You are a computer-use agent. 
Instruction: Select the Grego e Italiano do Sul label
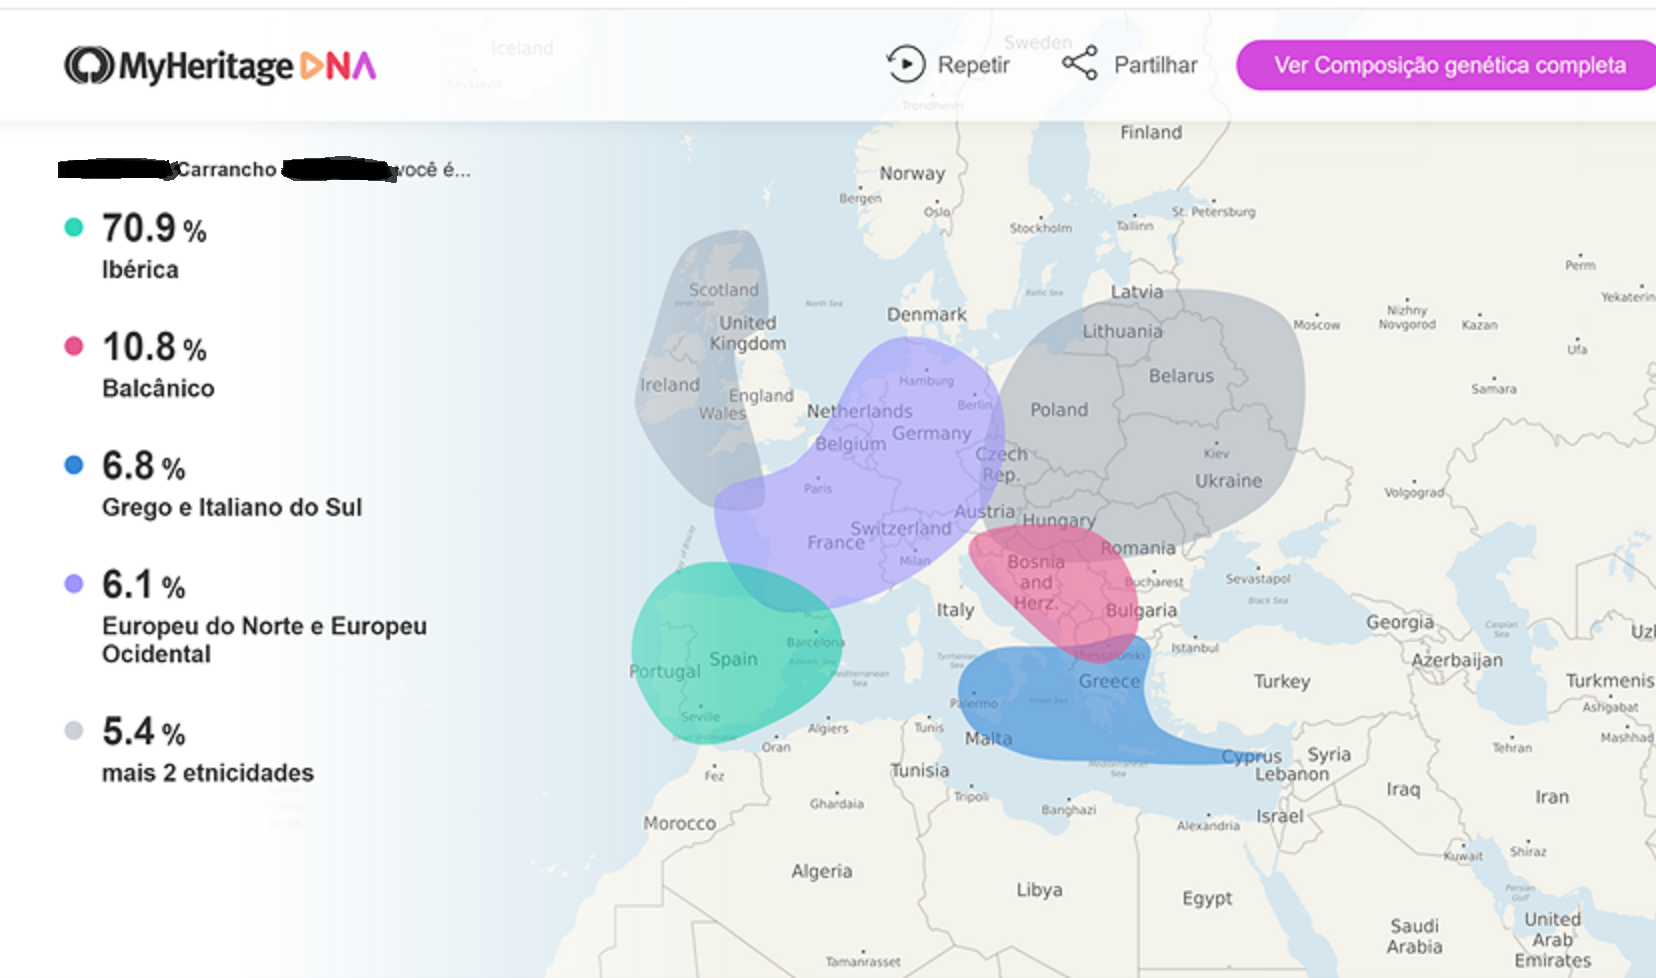point(232,508)
